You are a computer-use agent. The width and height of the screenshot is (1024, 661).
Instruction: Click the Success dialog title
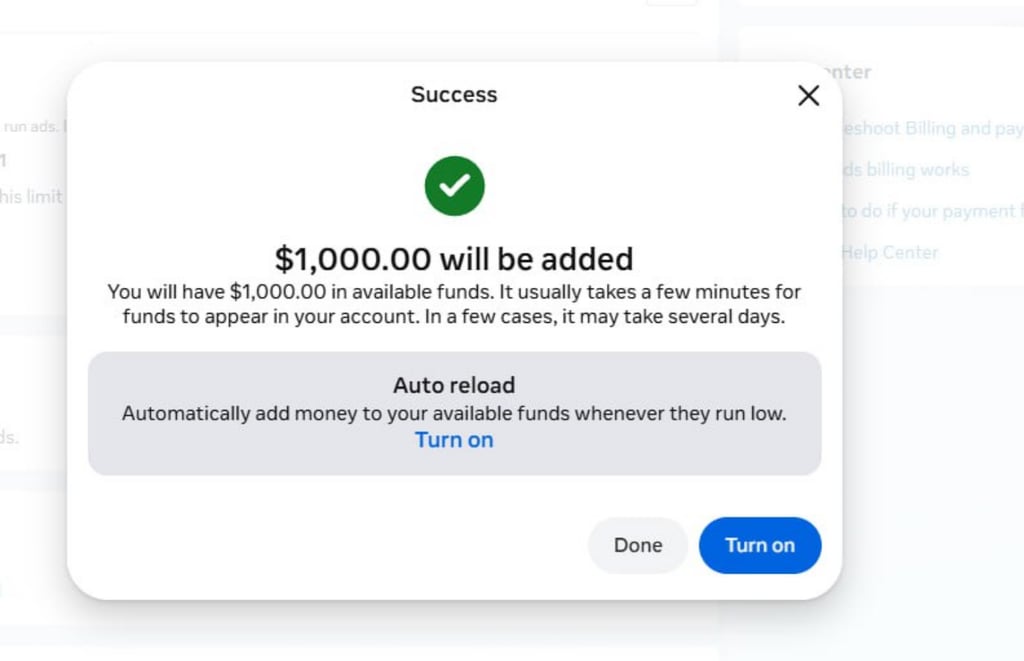tap(454, 95)
